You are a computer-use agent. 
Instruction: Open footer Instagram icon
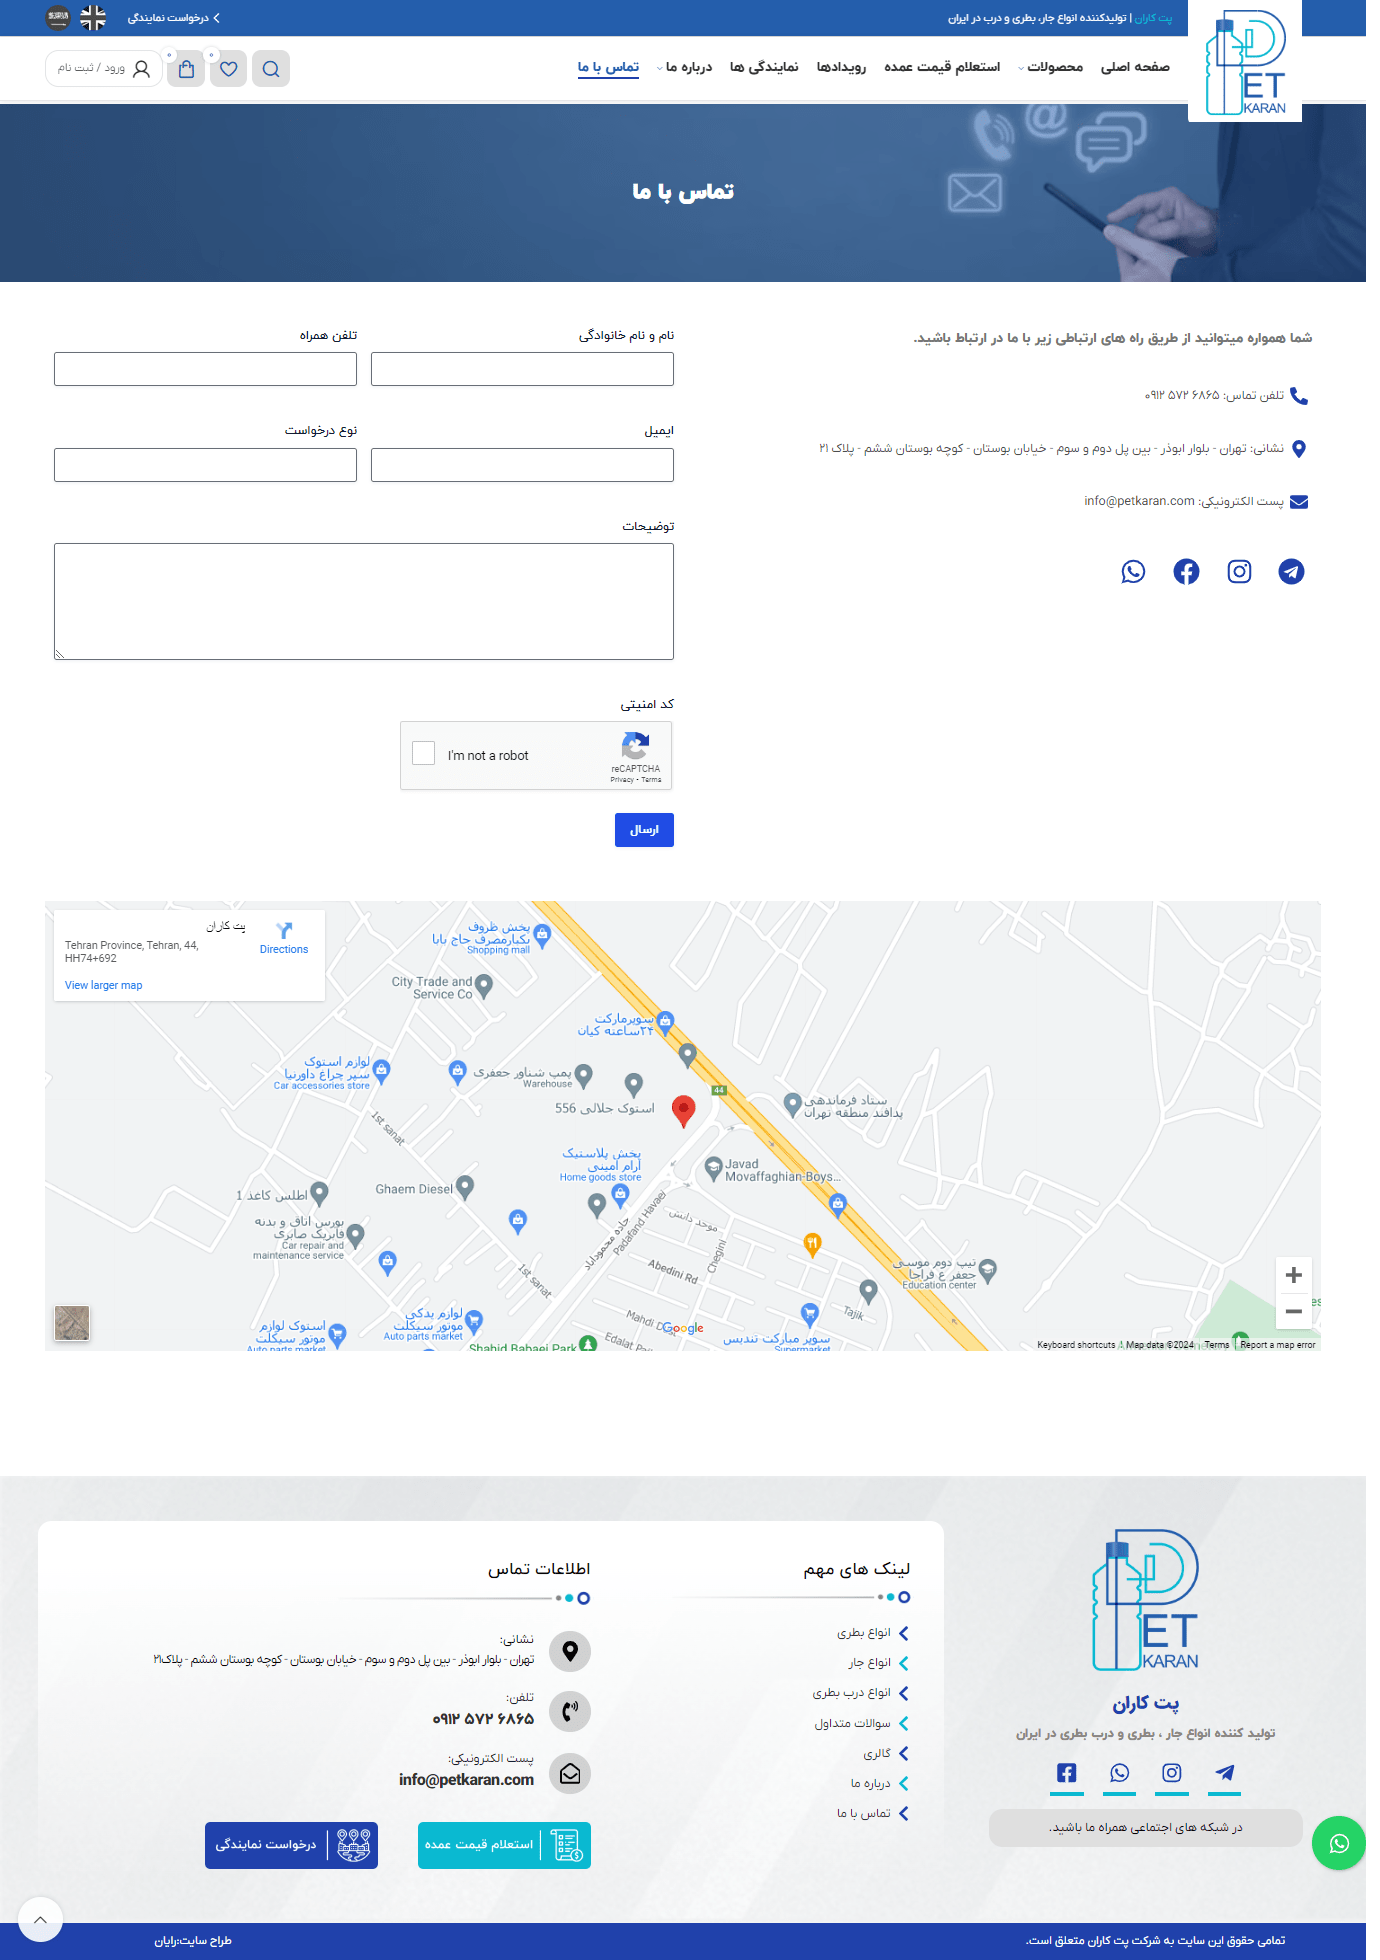[1172, 1773]
